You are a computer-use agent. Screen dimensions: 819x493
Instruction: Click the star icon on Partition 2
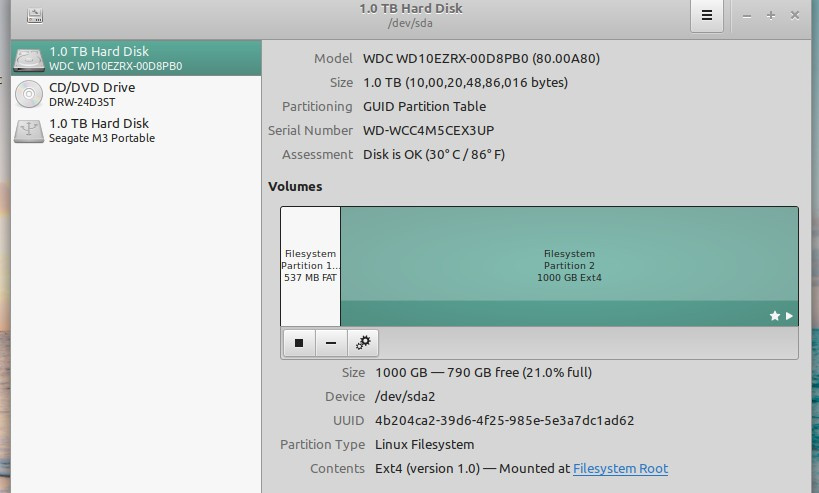click(x=775, y=315)
